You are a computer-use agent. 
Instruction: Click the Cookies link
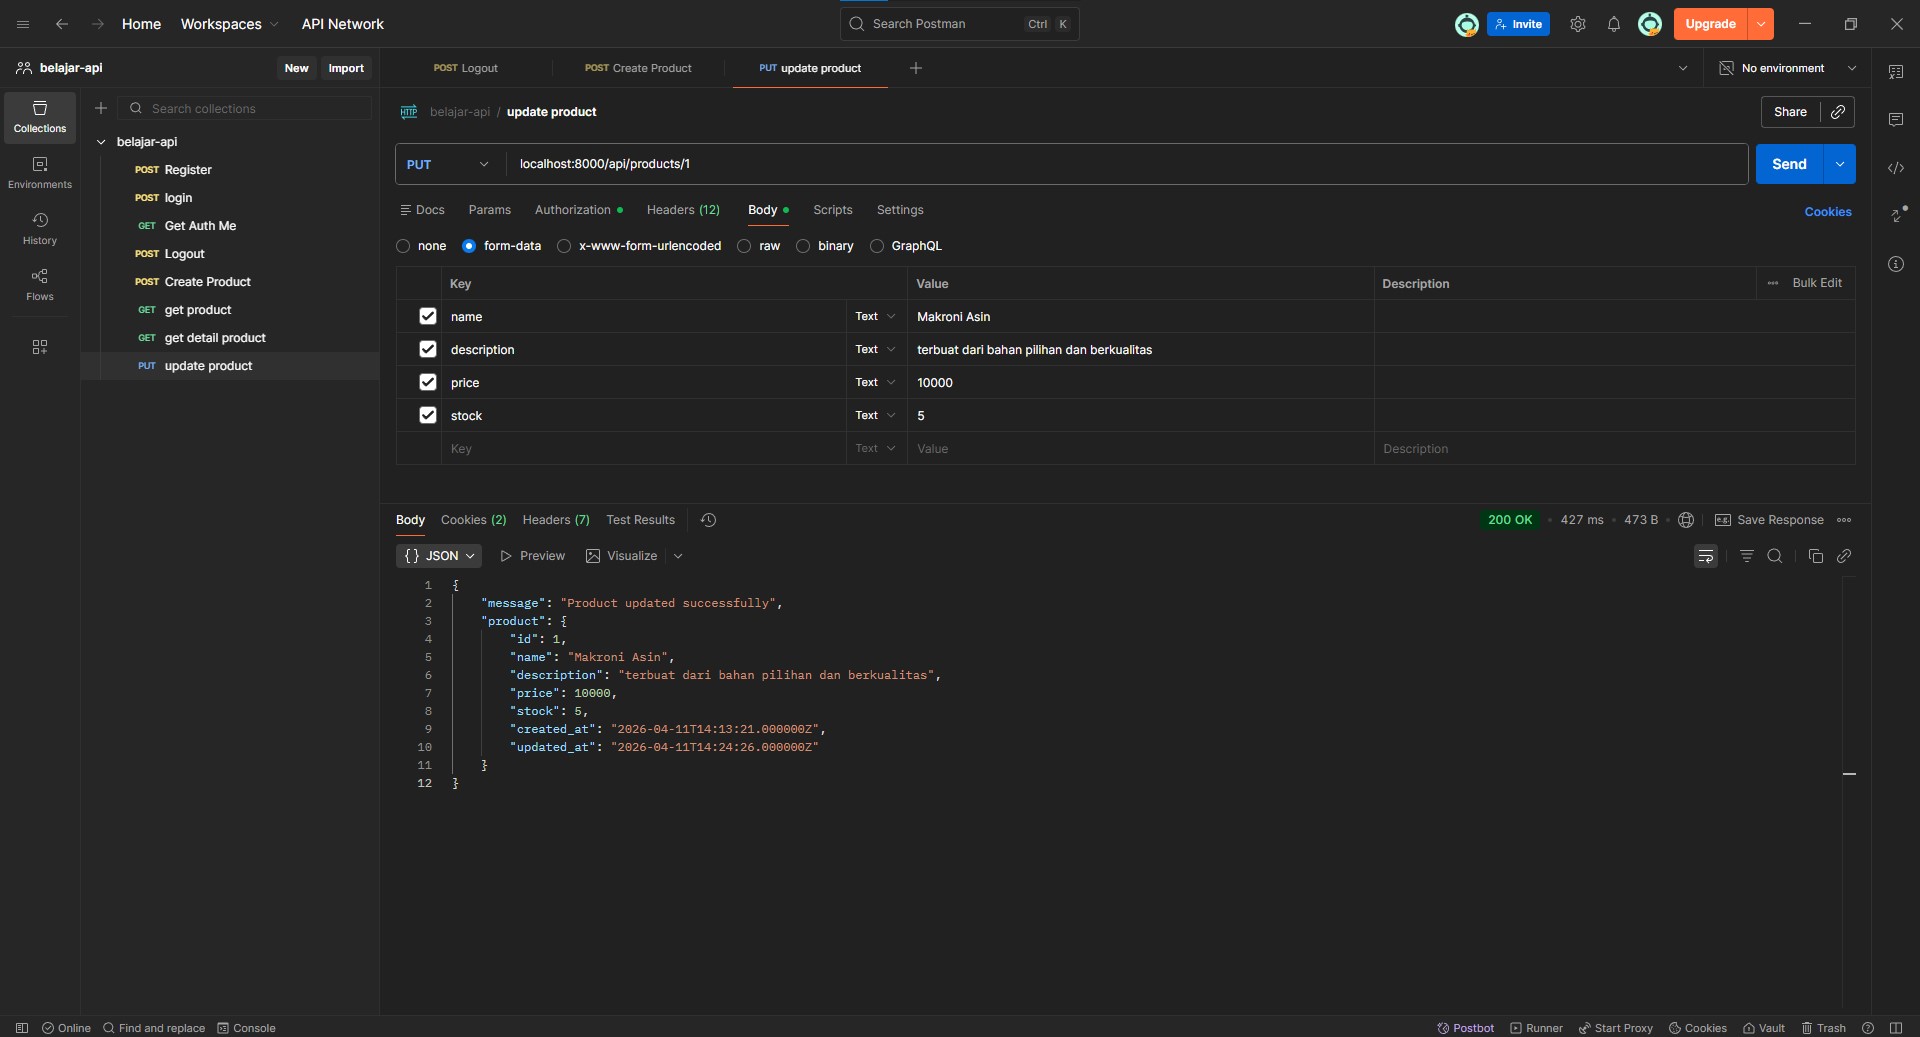1827,212
